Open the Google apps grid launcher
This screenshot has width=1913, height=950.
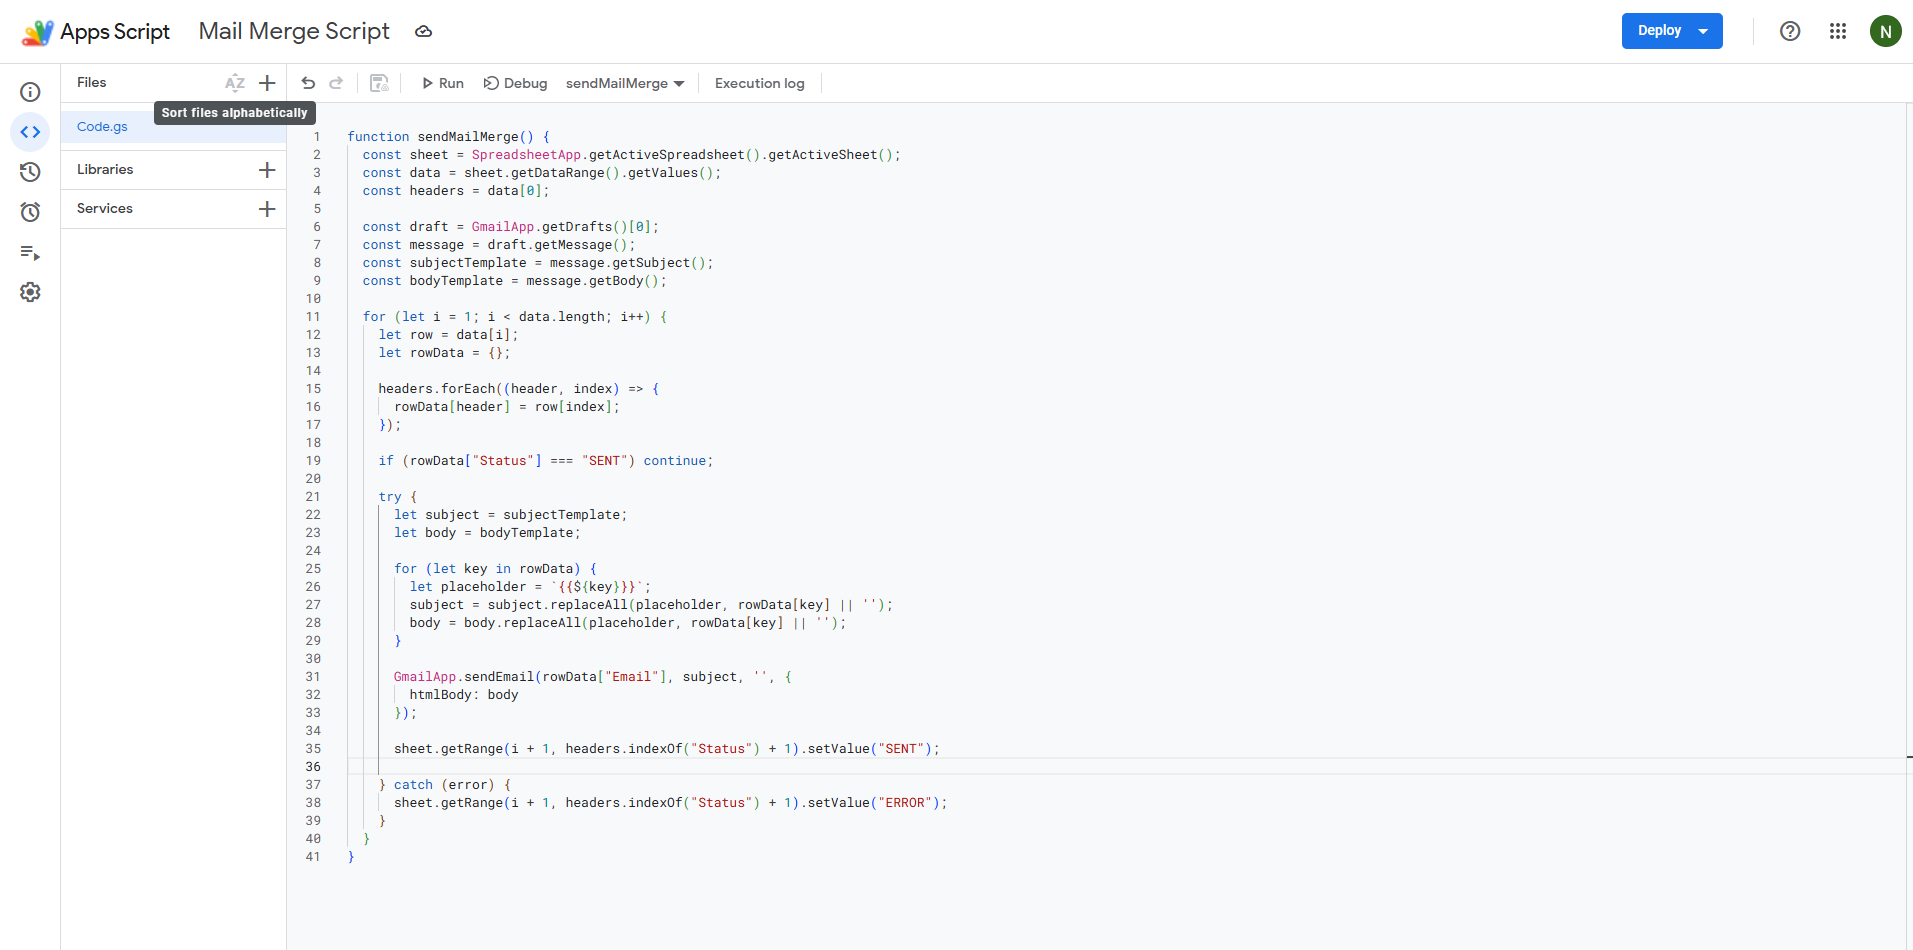click(1837, 31)
